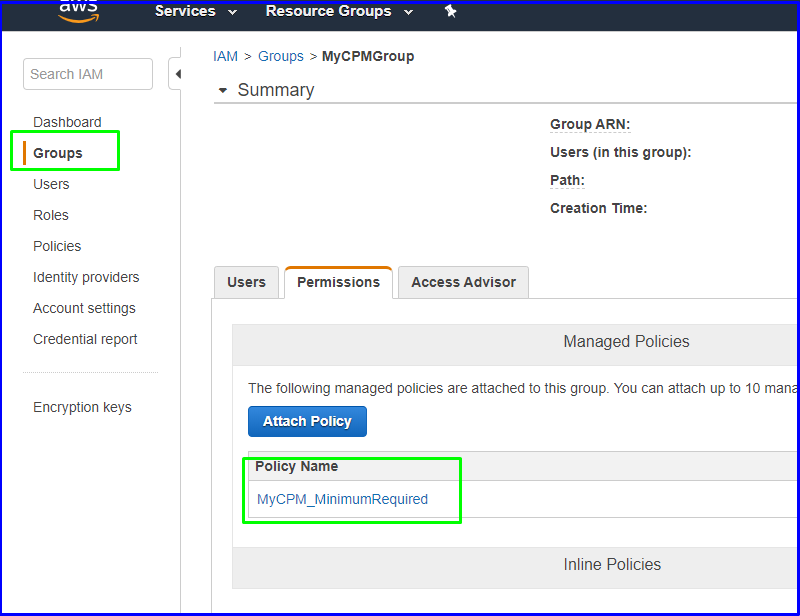Open Encryption keys in sidebar

(82, 407)
